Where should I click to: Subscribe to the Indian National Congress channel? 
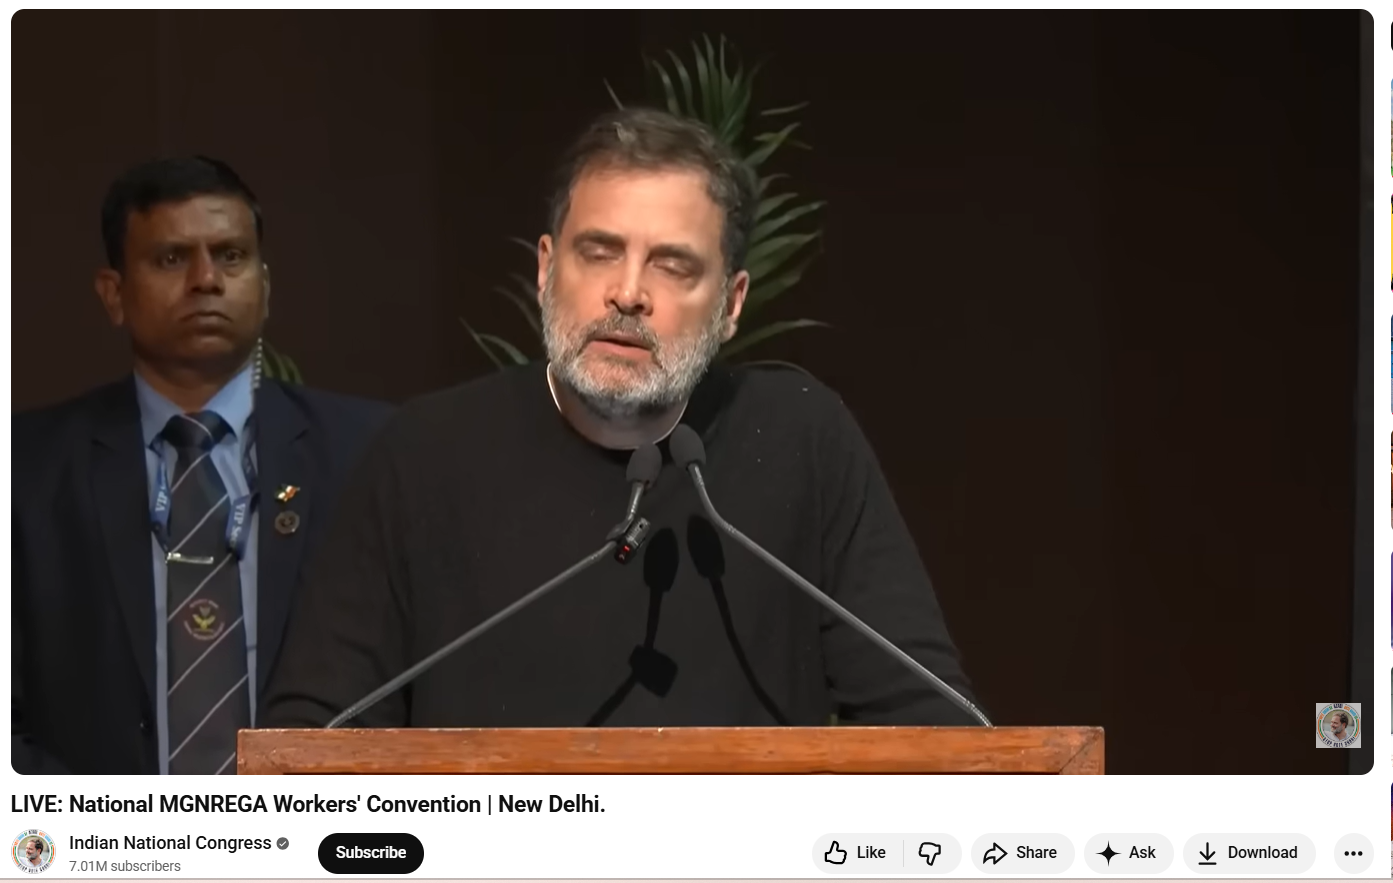(x=371, y=853)
